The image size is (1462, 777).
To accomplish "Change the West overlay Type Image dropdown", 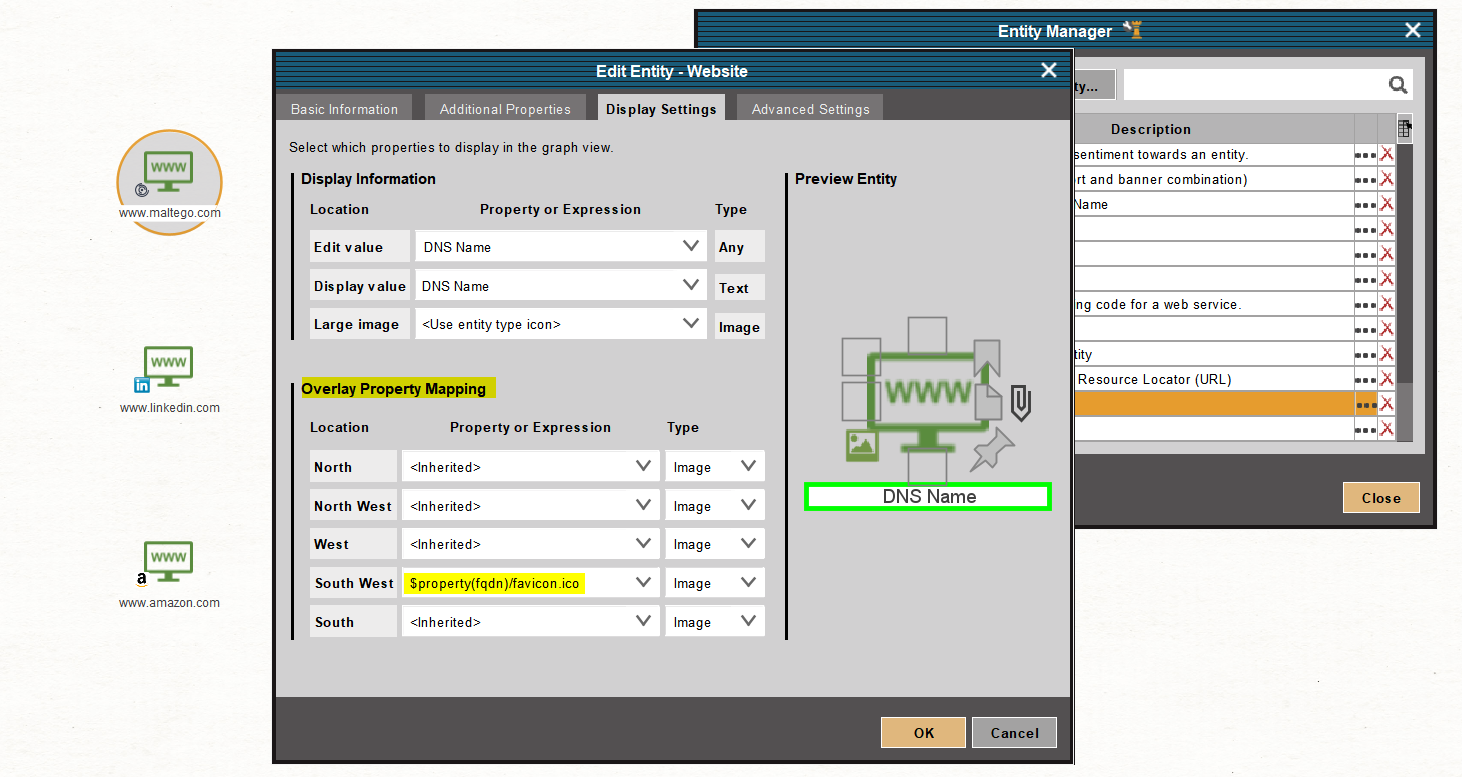I will [715, 544].
